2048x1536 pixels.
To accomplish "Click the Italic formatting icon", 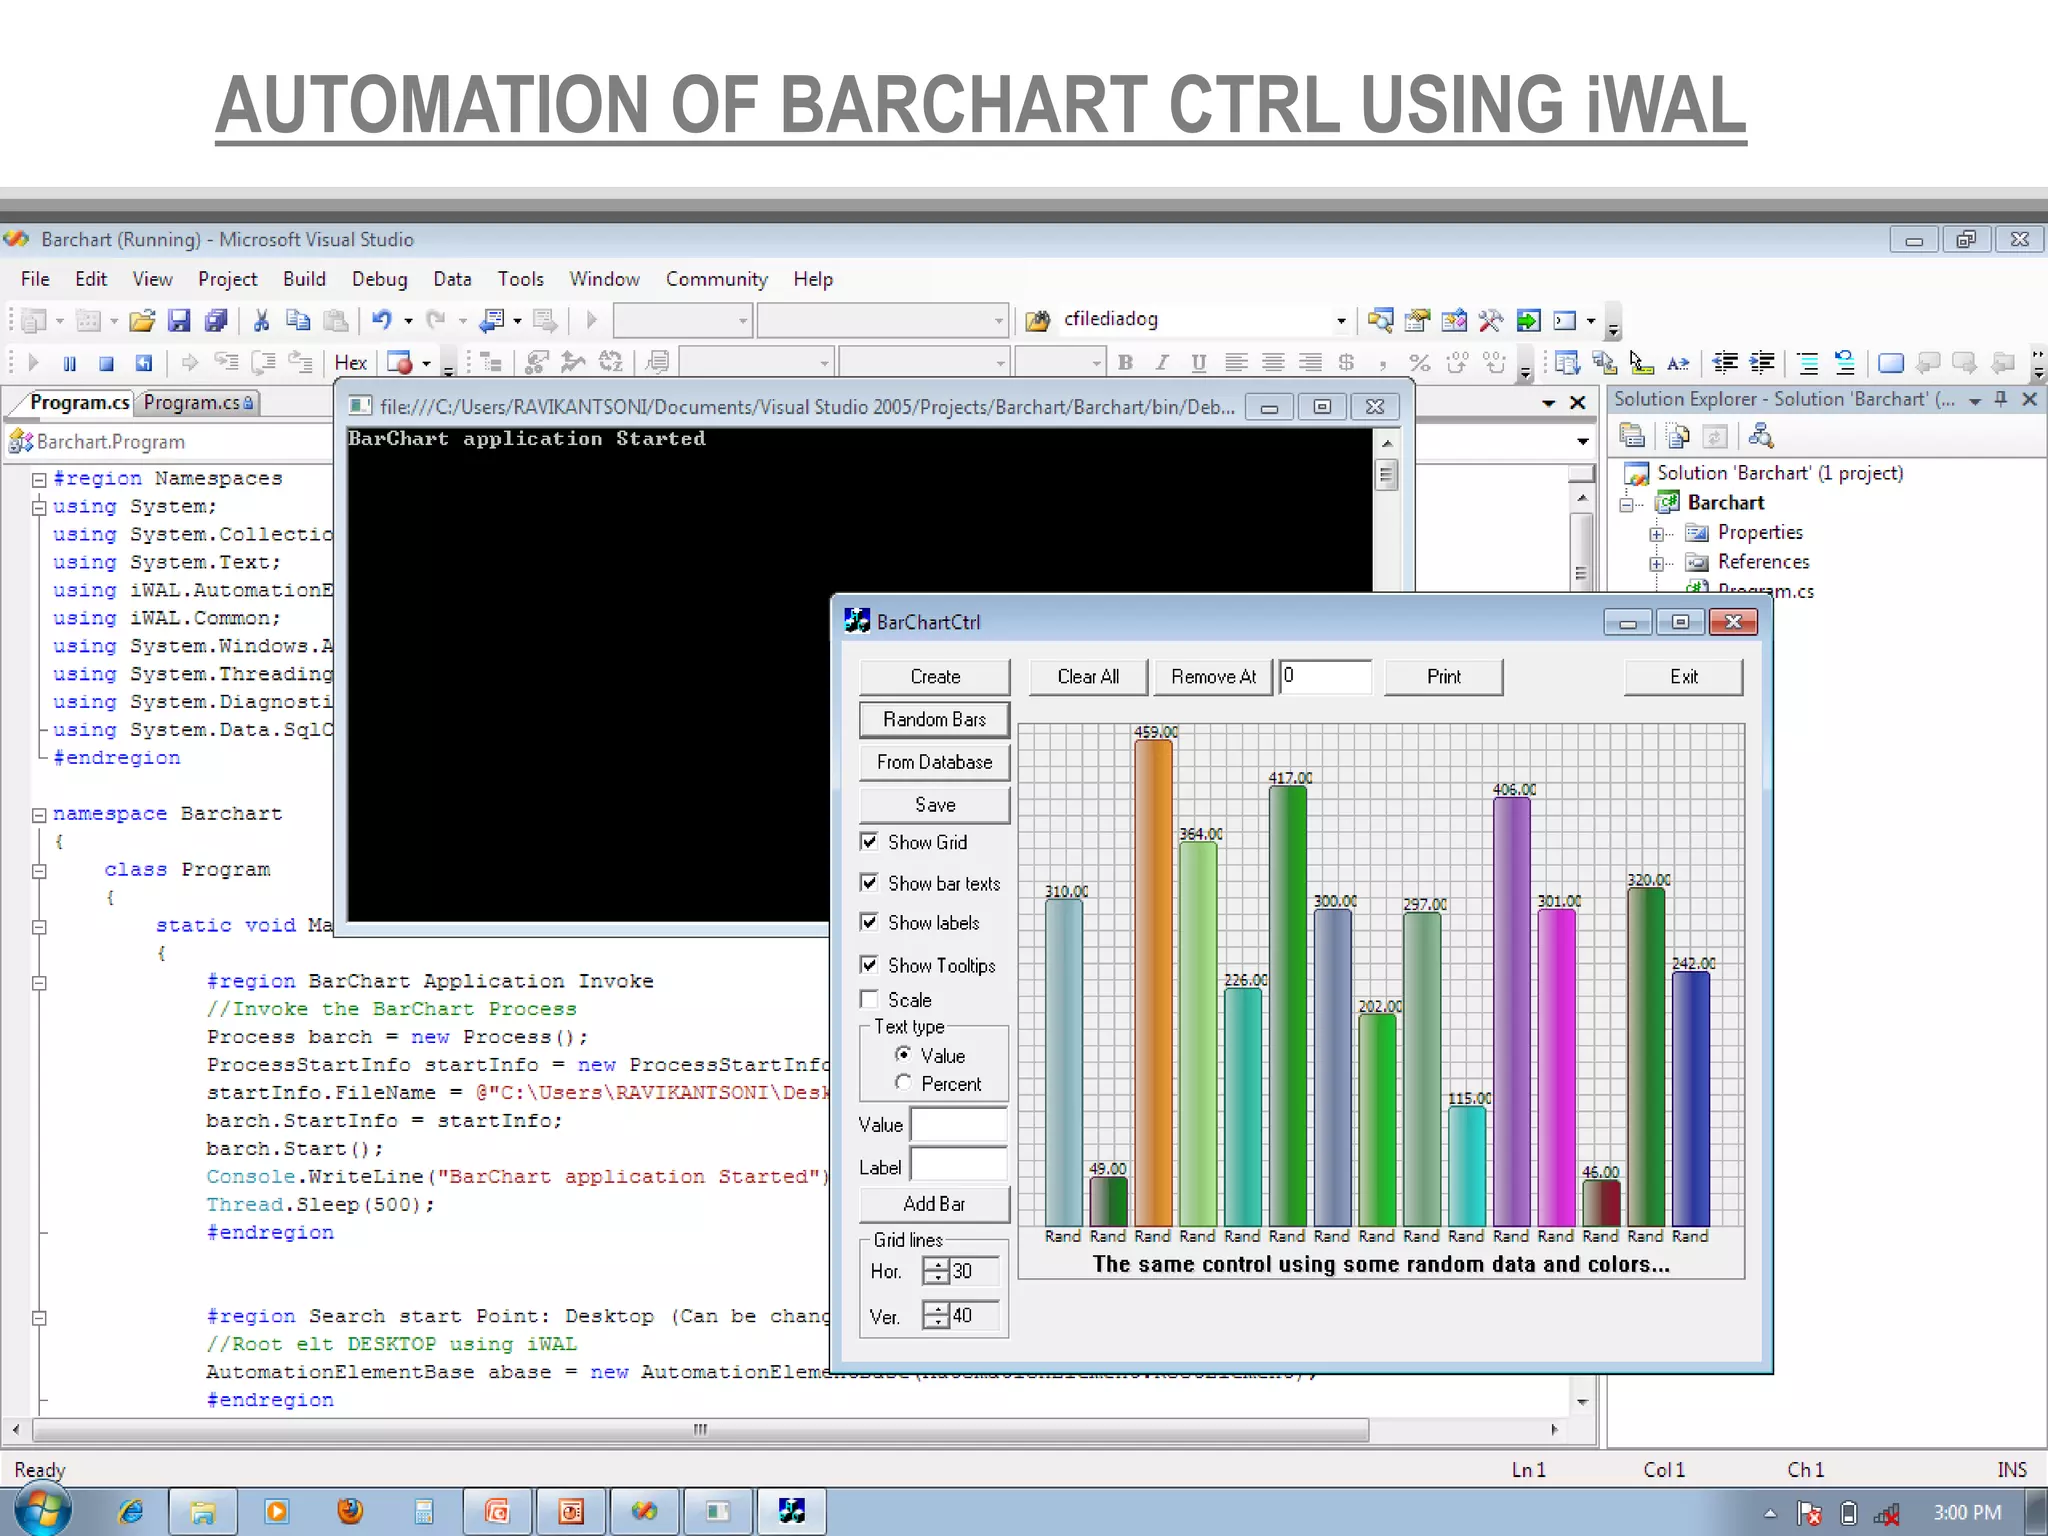I will coord(1161,362).
